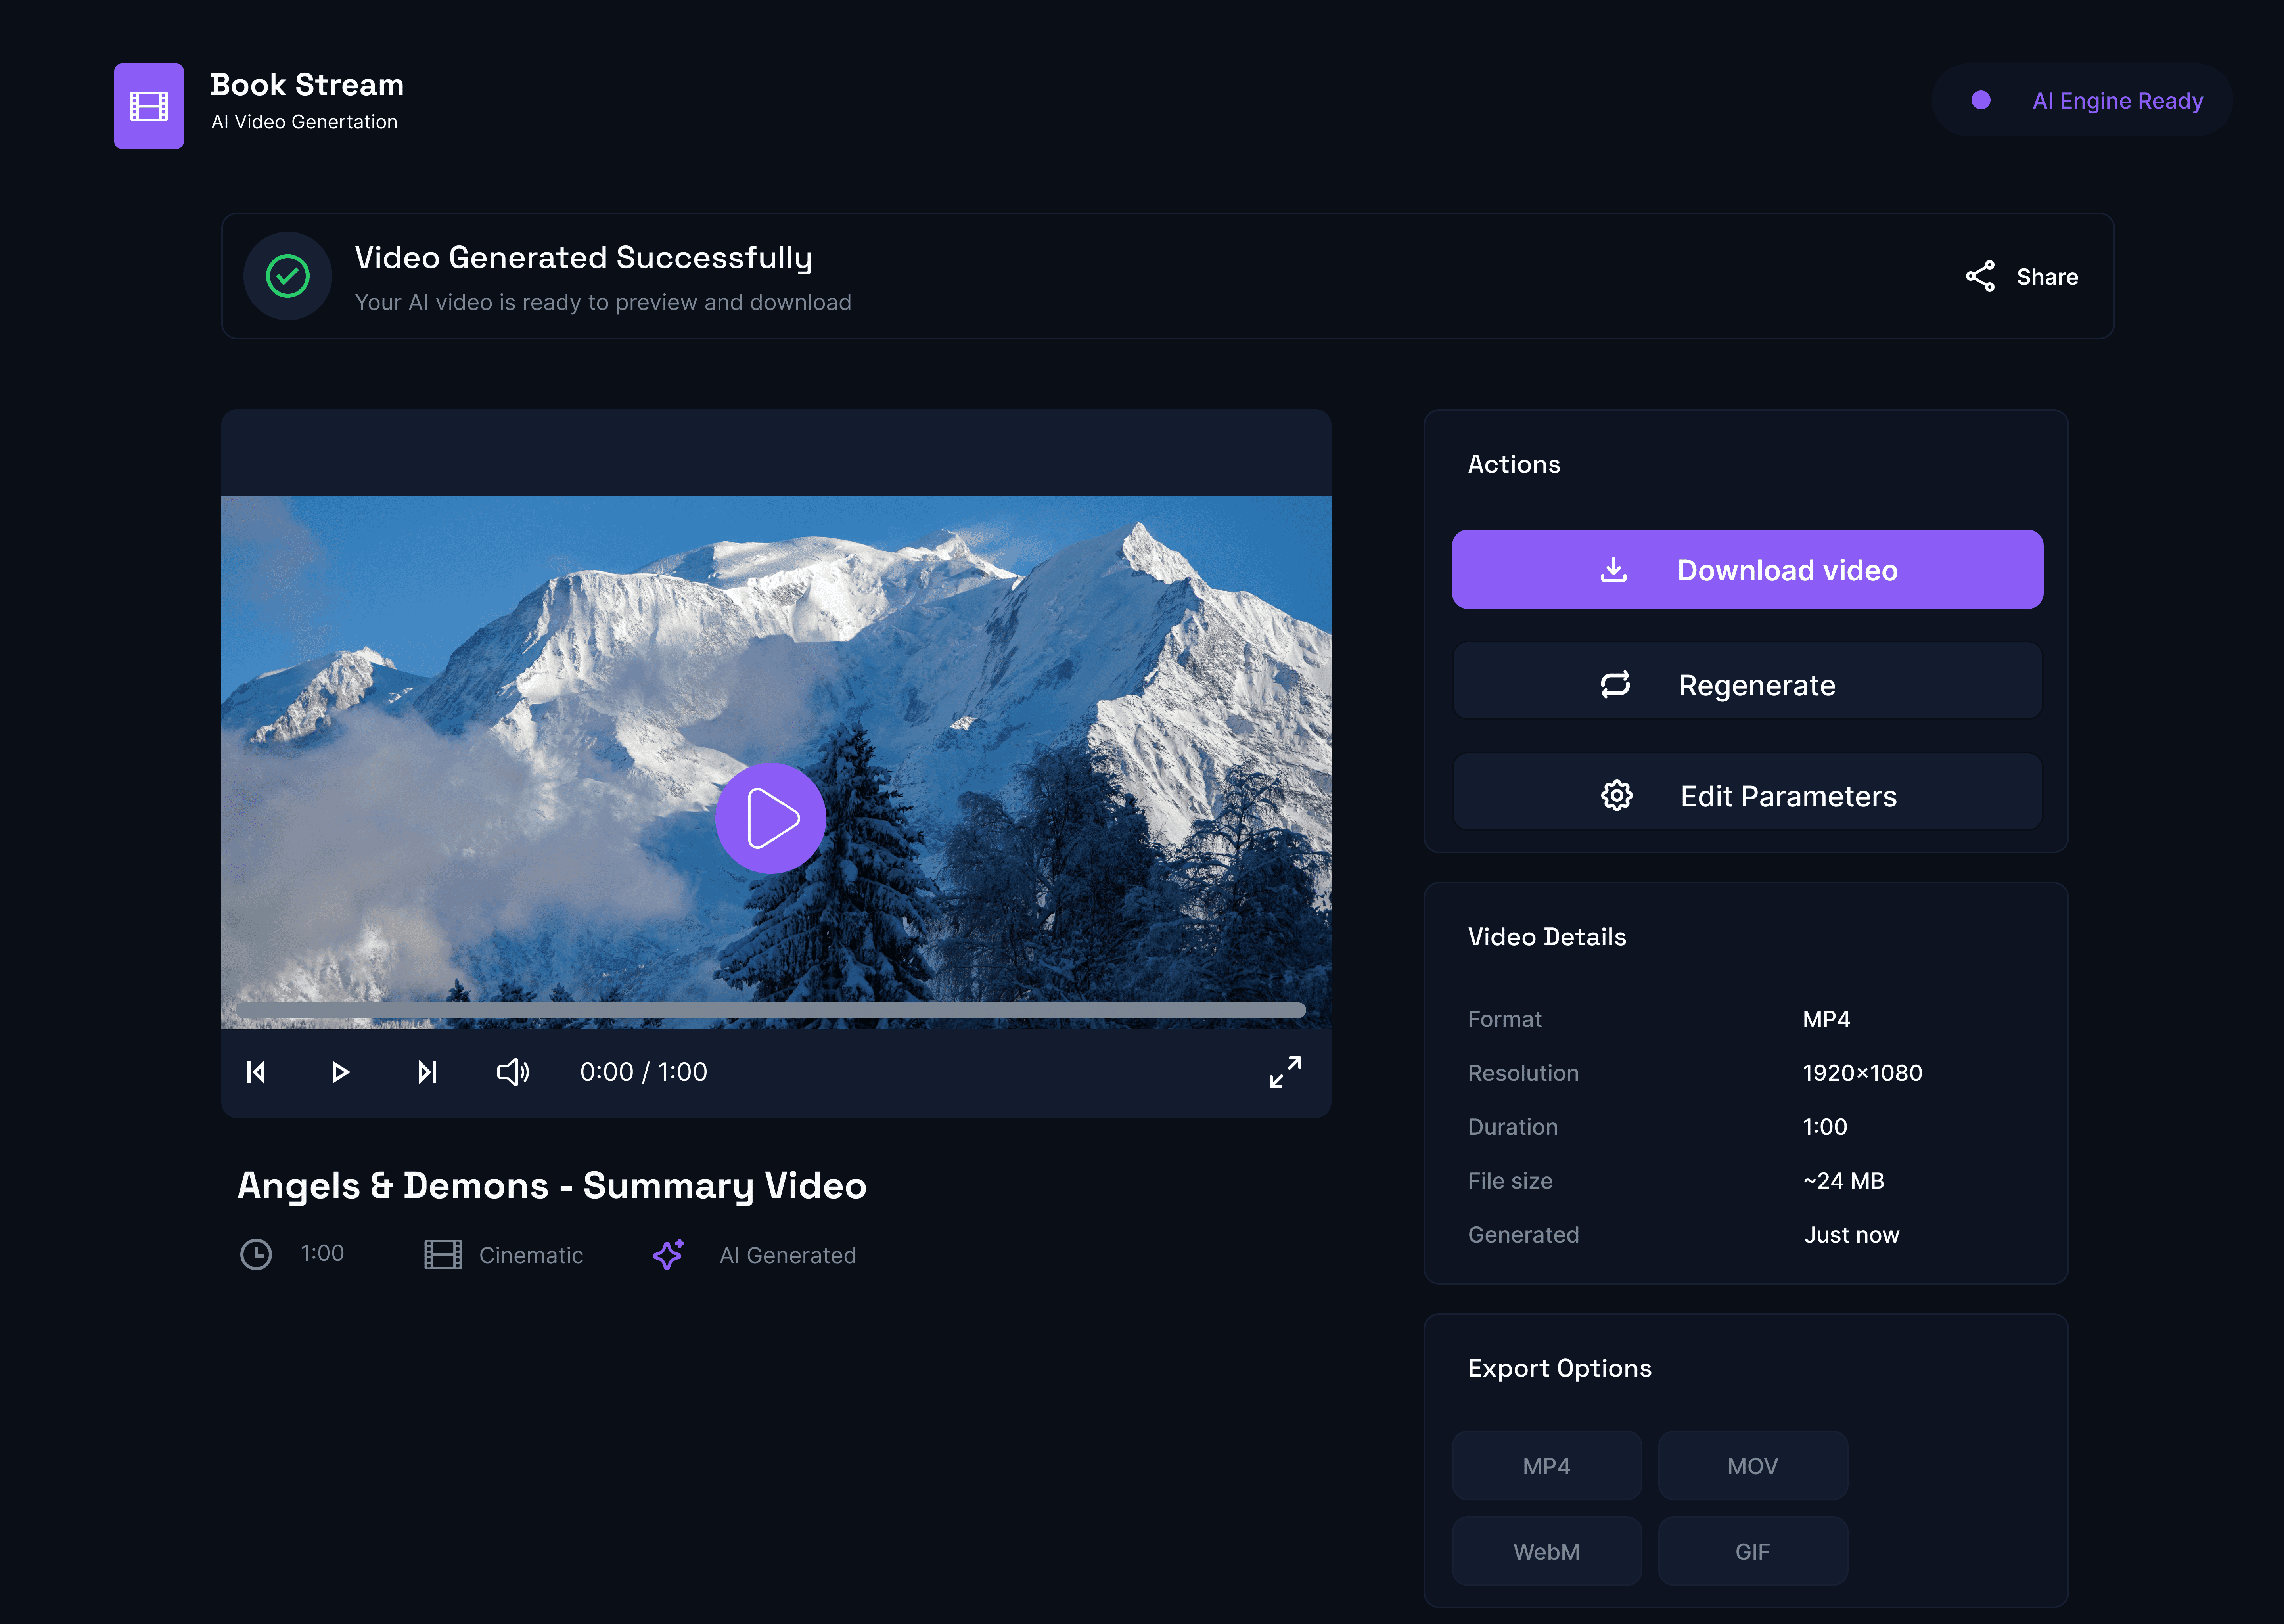Image resolution: width=2284 pixels, height=1624 pixels.
Task: Click the 1920×1080 resolution value
Action: (x=1862, y=1073)
